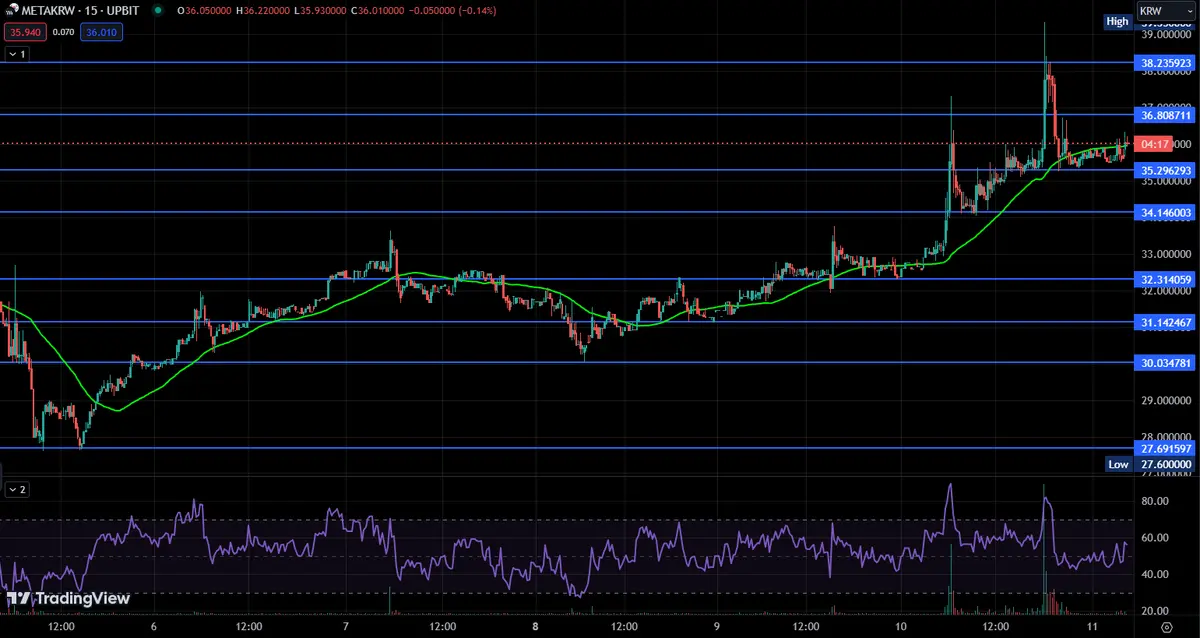Click date label 9 on time axis
This screenshot has height=638, width=1200.
717,626
